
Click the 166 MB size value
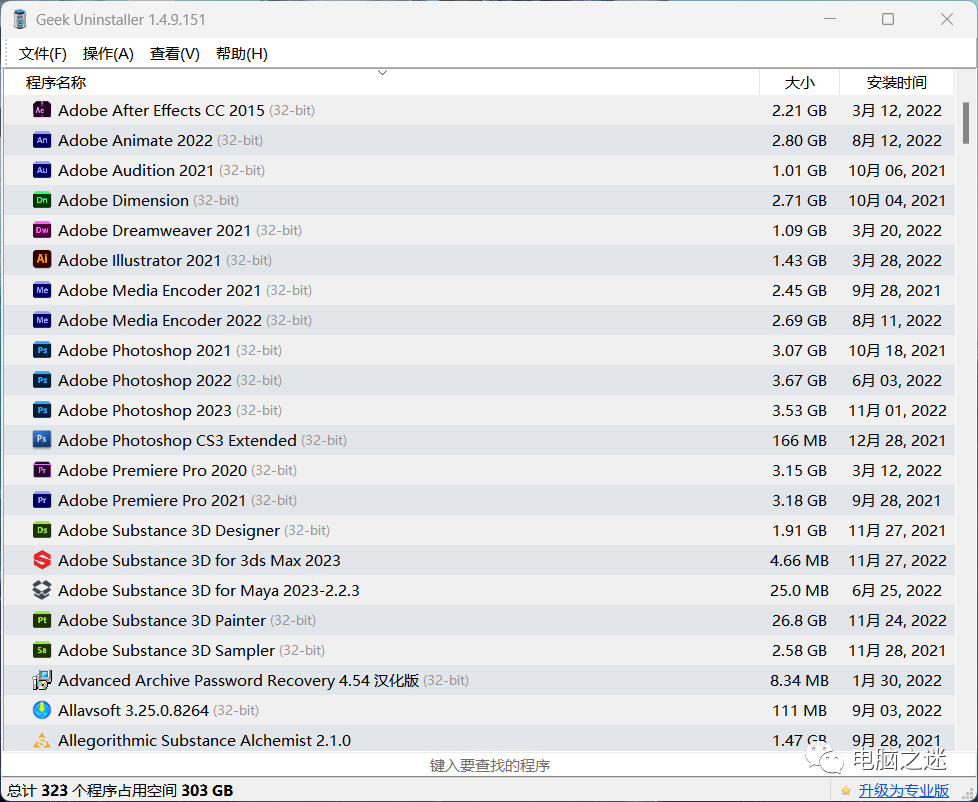coord(799,440)
